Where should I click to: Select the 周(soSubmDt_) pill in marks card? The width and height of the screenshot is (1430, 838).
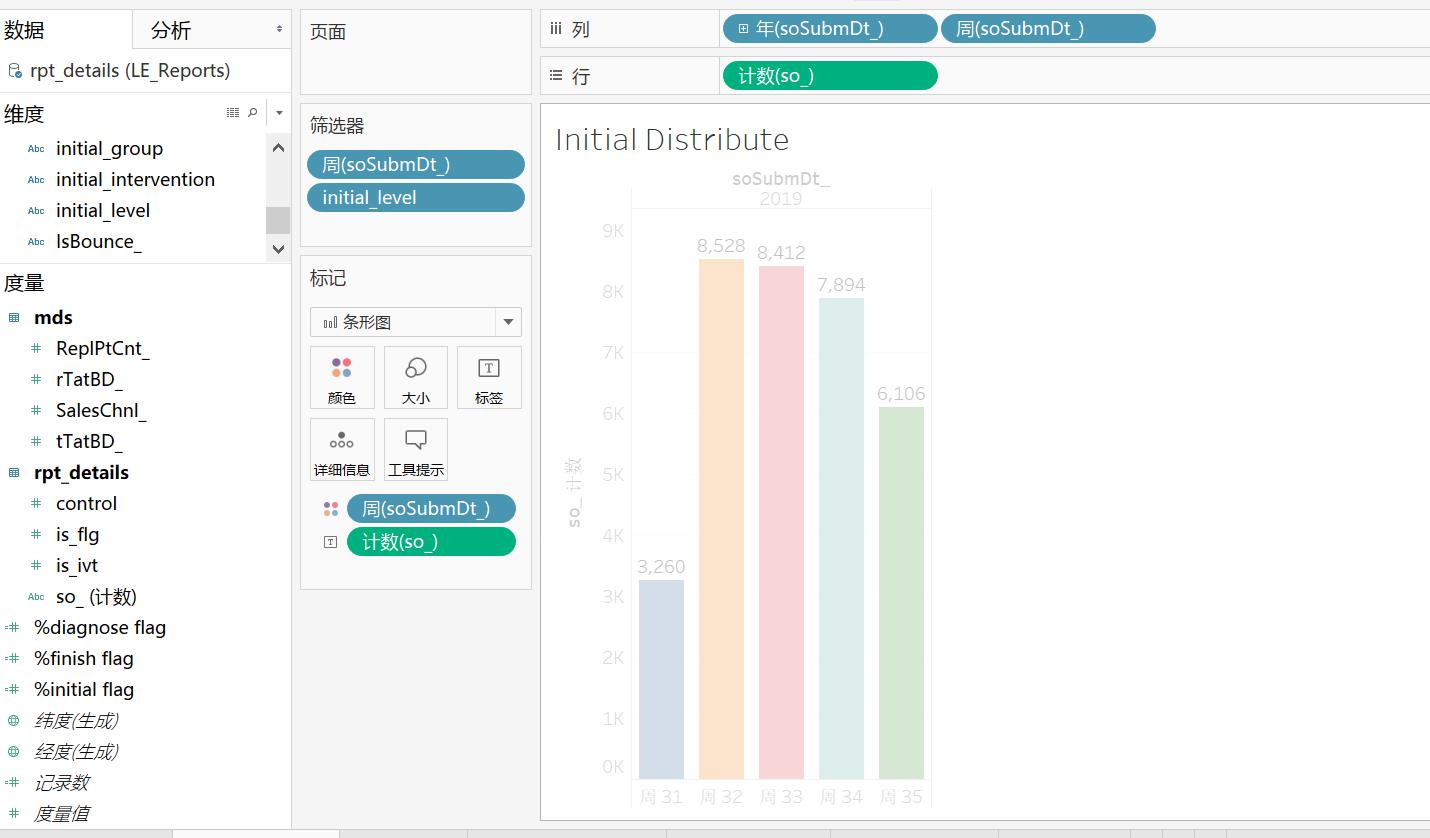coord(431,509)
